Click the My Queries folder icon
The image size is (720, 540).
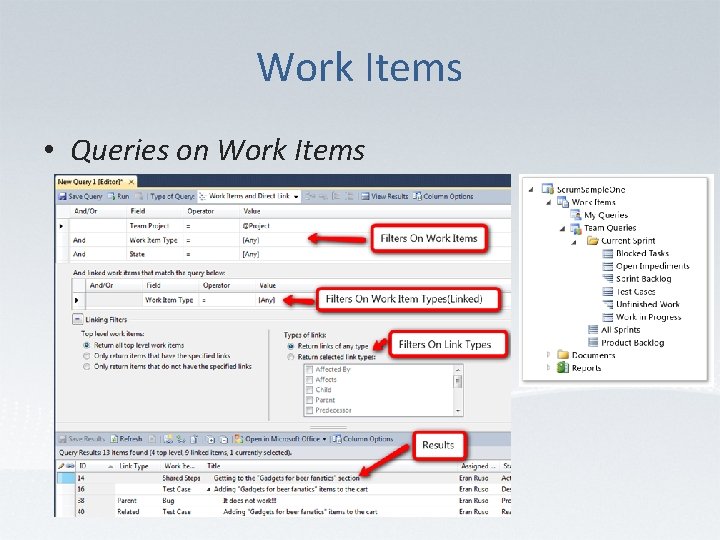tap(576, 214)
